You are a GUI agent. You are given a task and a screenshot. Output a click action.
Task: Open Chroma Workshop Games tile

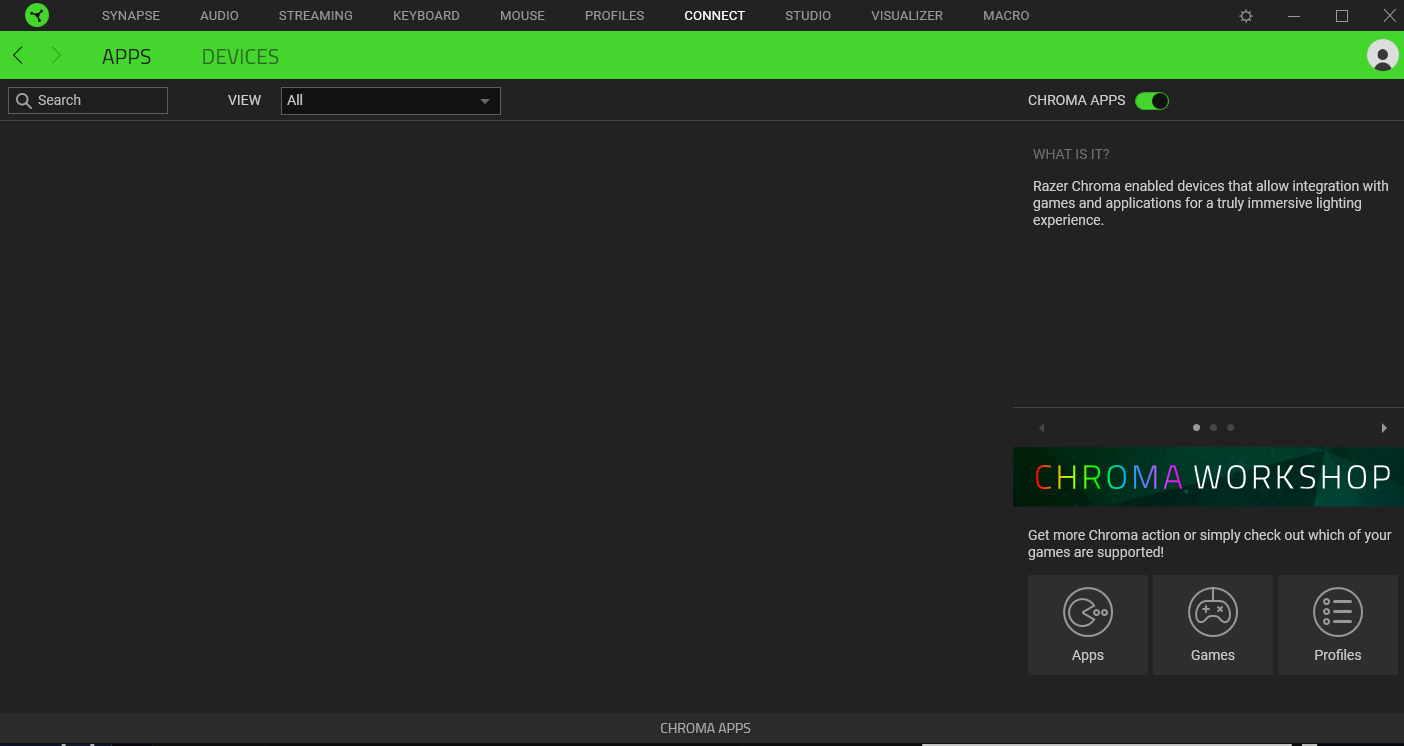click(1213, 625)
